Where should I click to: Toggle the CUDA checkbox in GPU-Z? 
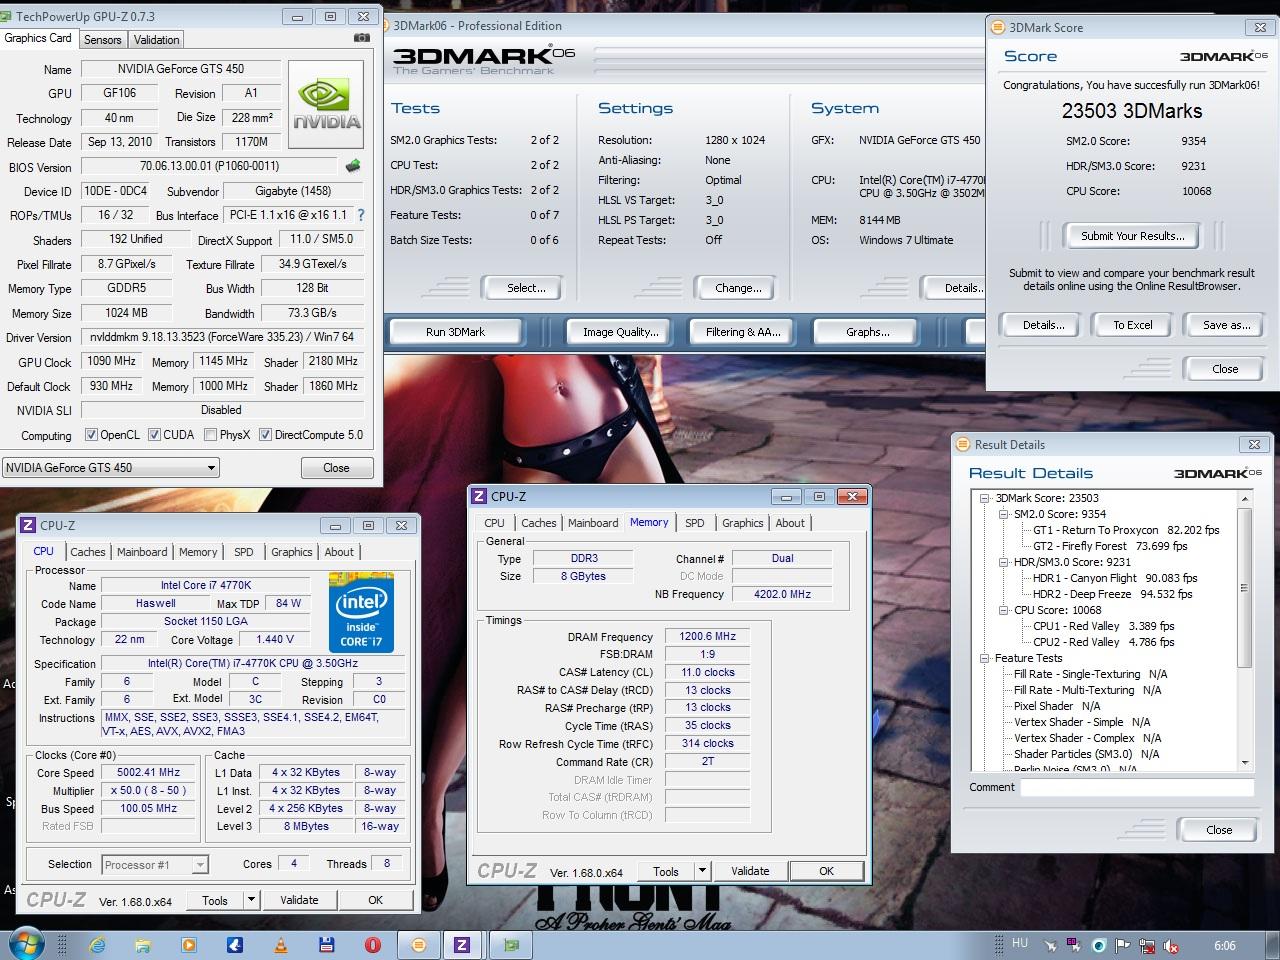point(154,435)
